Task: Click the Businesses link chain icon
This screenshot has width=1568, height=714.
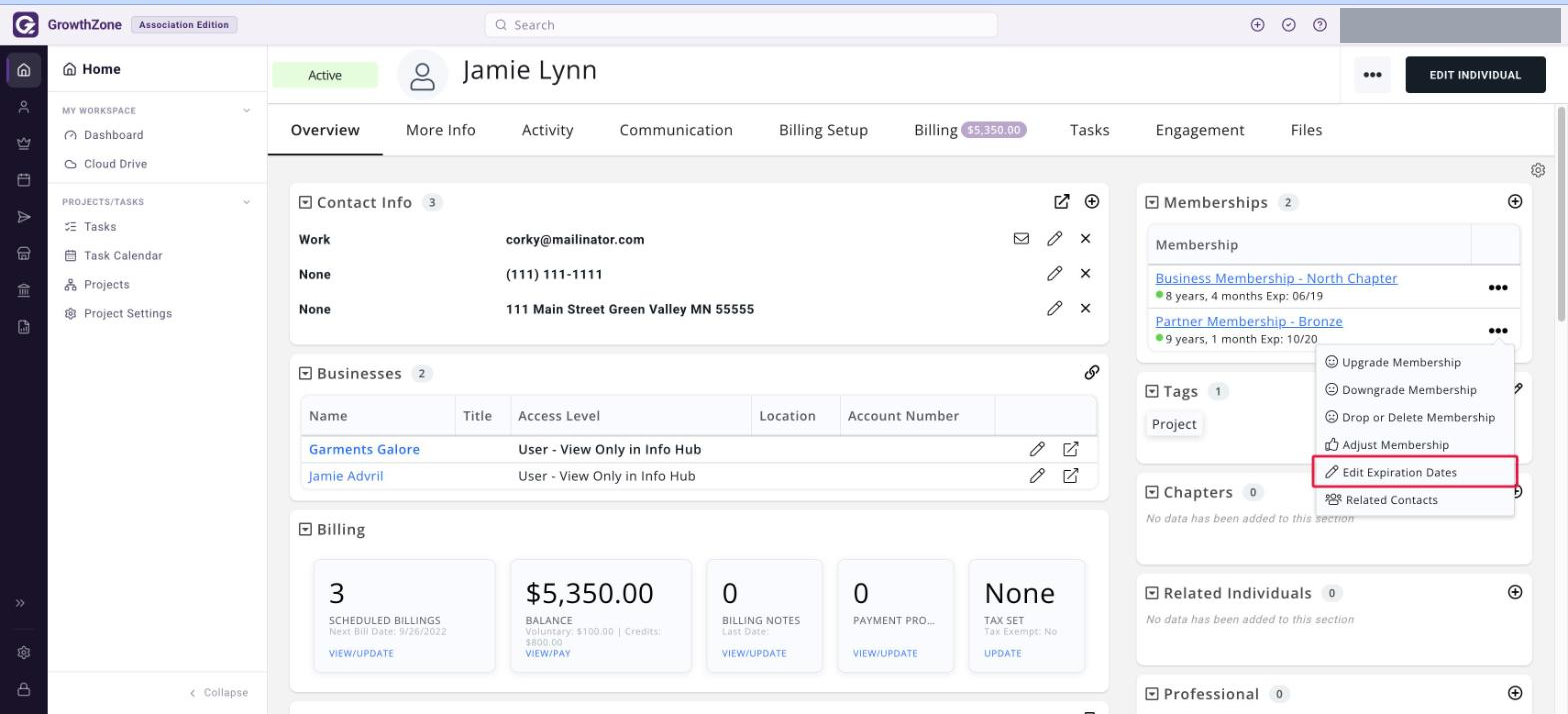Action: coord(1092,373)
